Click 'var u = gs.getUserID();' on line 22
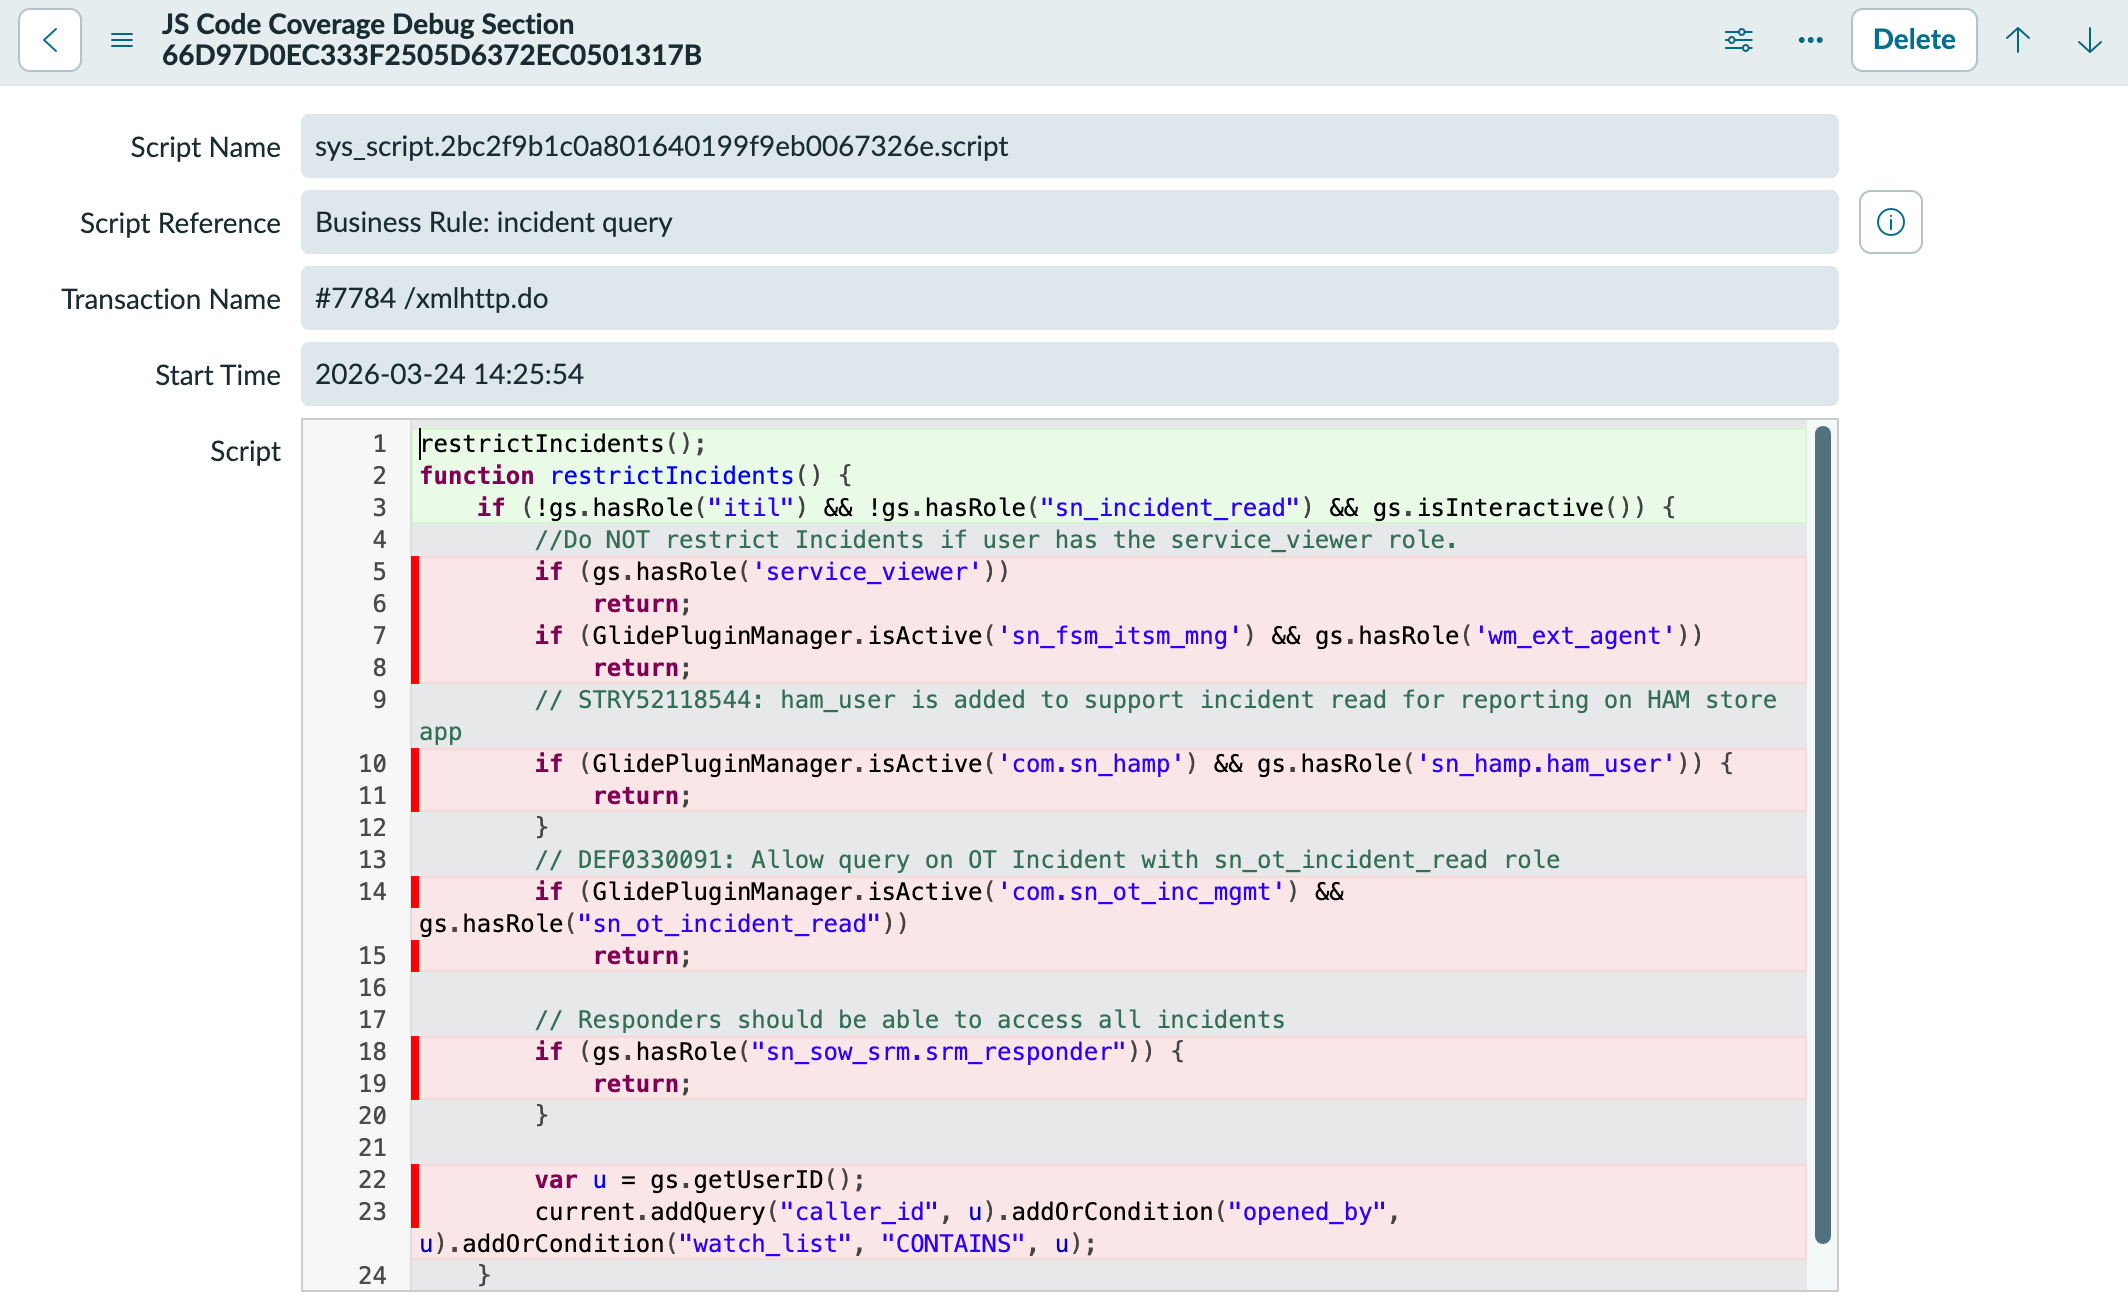 [700, 1180]
